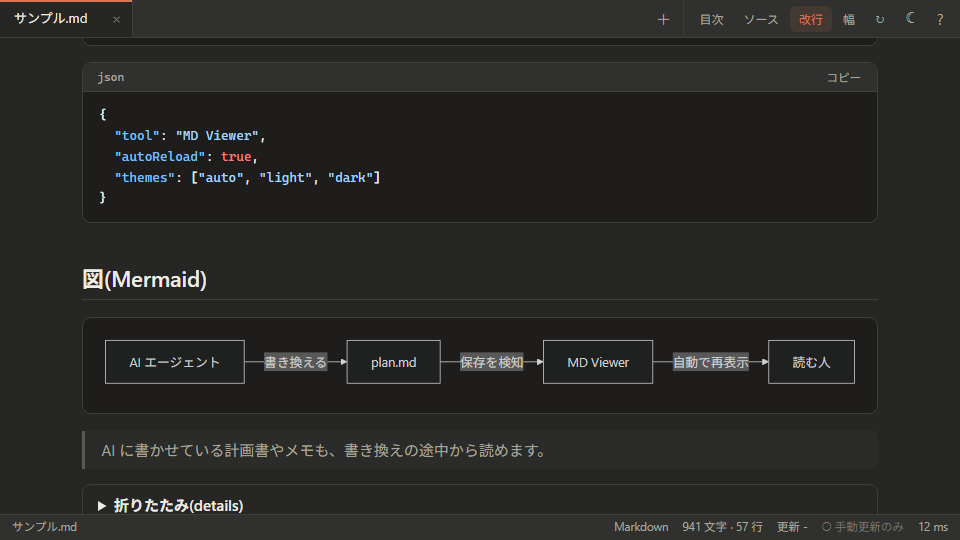Copy the json code block with コピー
This screenshot has height=540, width=960.
[844, 77]
